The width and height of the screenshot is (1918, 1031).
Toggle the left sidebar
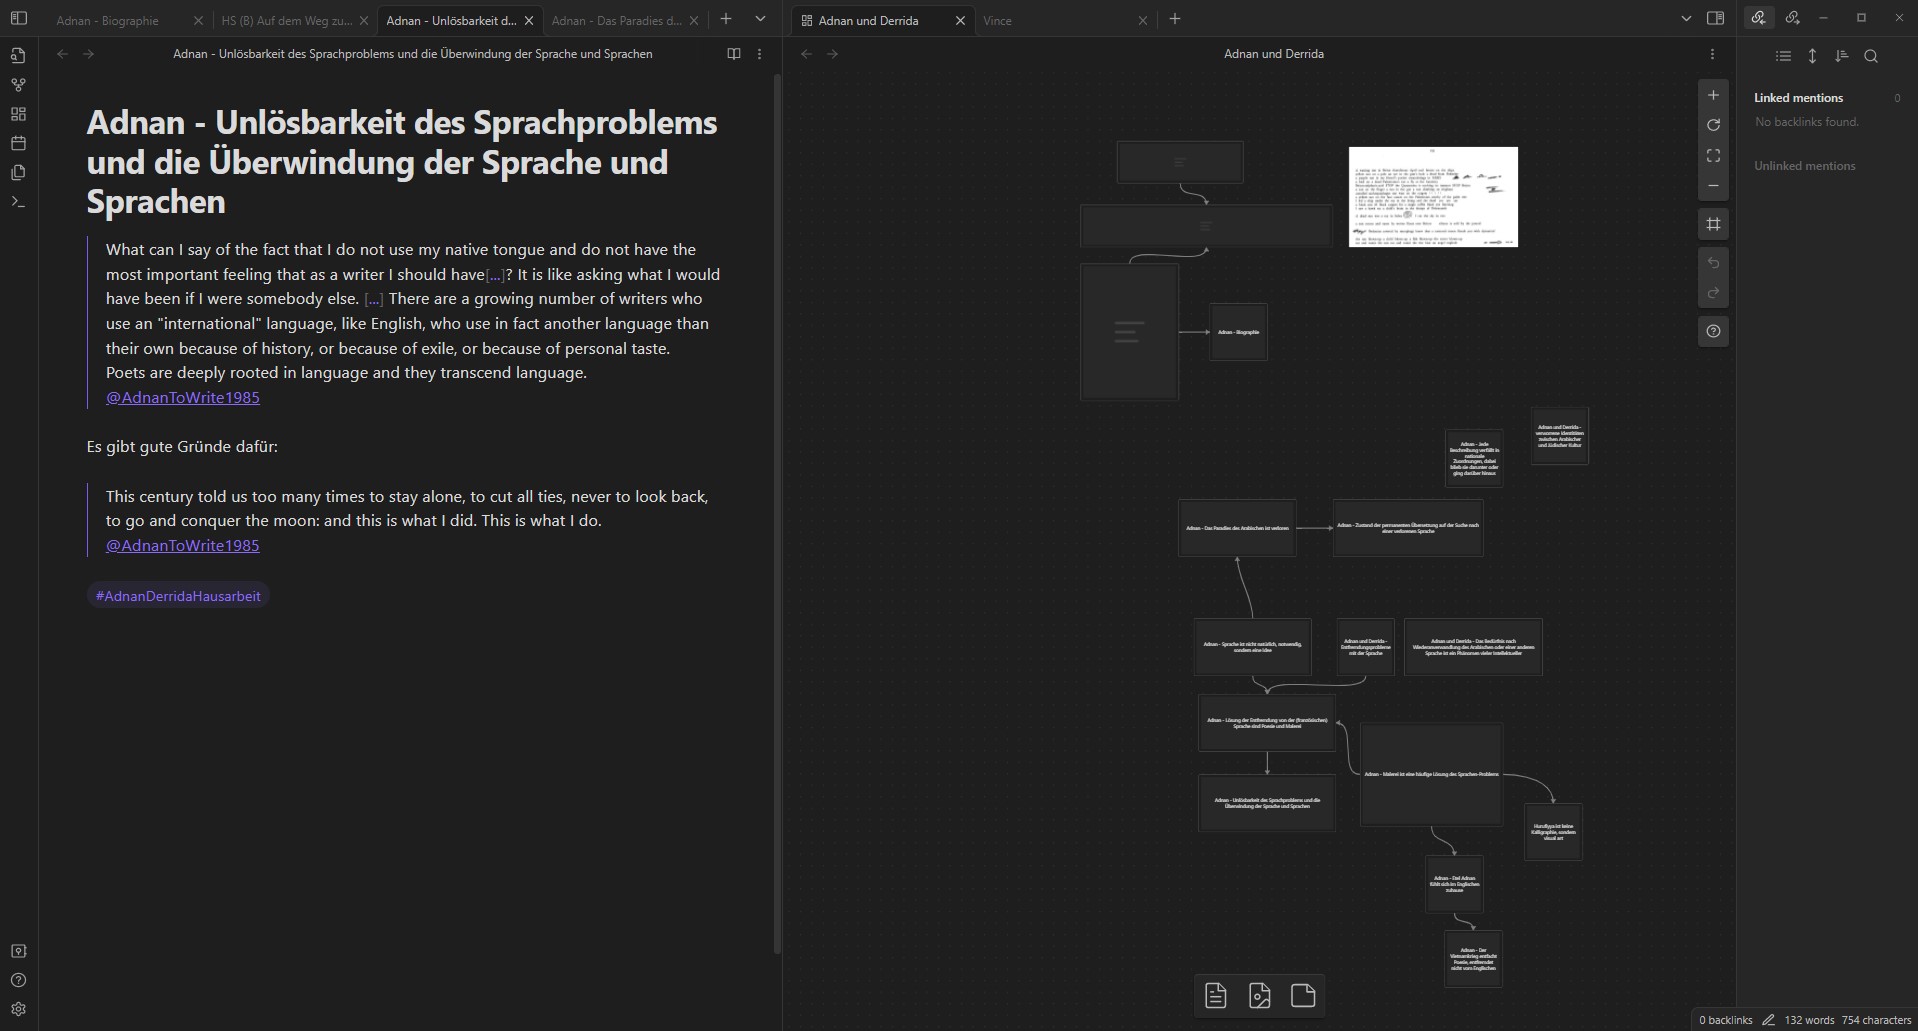(x=18, y=18)
